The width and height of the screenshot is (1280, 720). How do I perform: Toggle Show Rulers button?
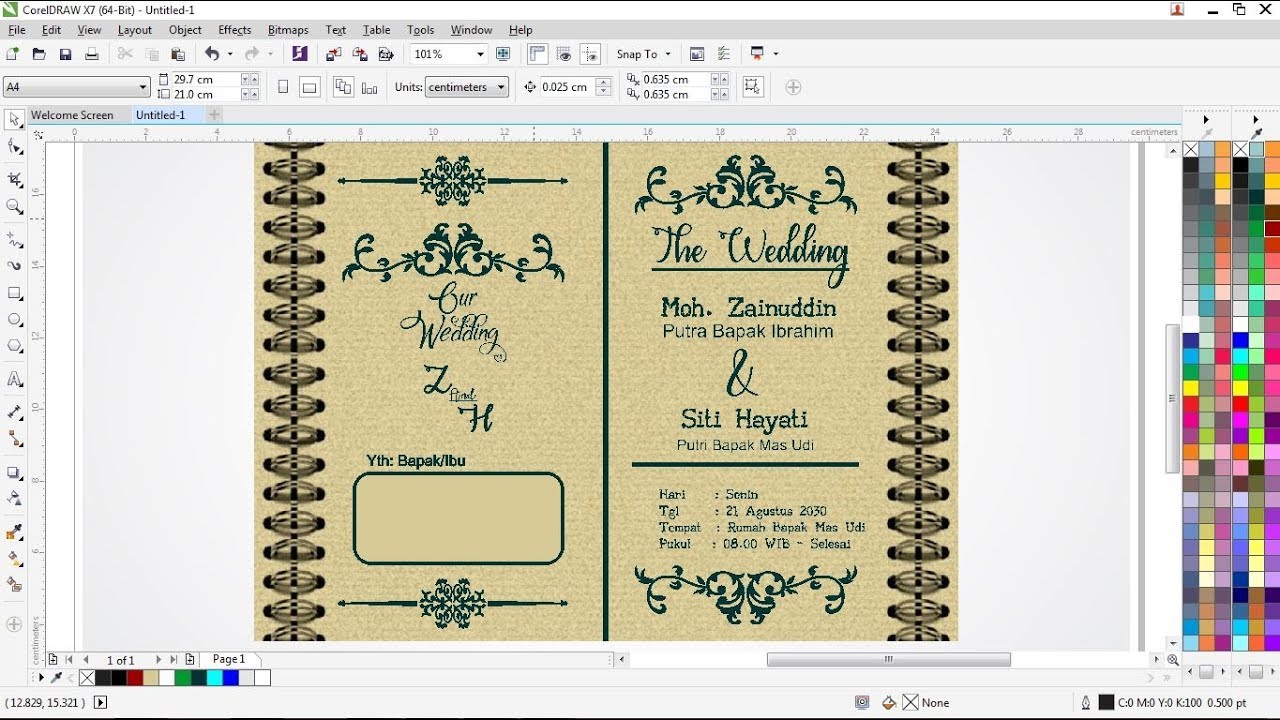click(538, 54)
